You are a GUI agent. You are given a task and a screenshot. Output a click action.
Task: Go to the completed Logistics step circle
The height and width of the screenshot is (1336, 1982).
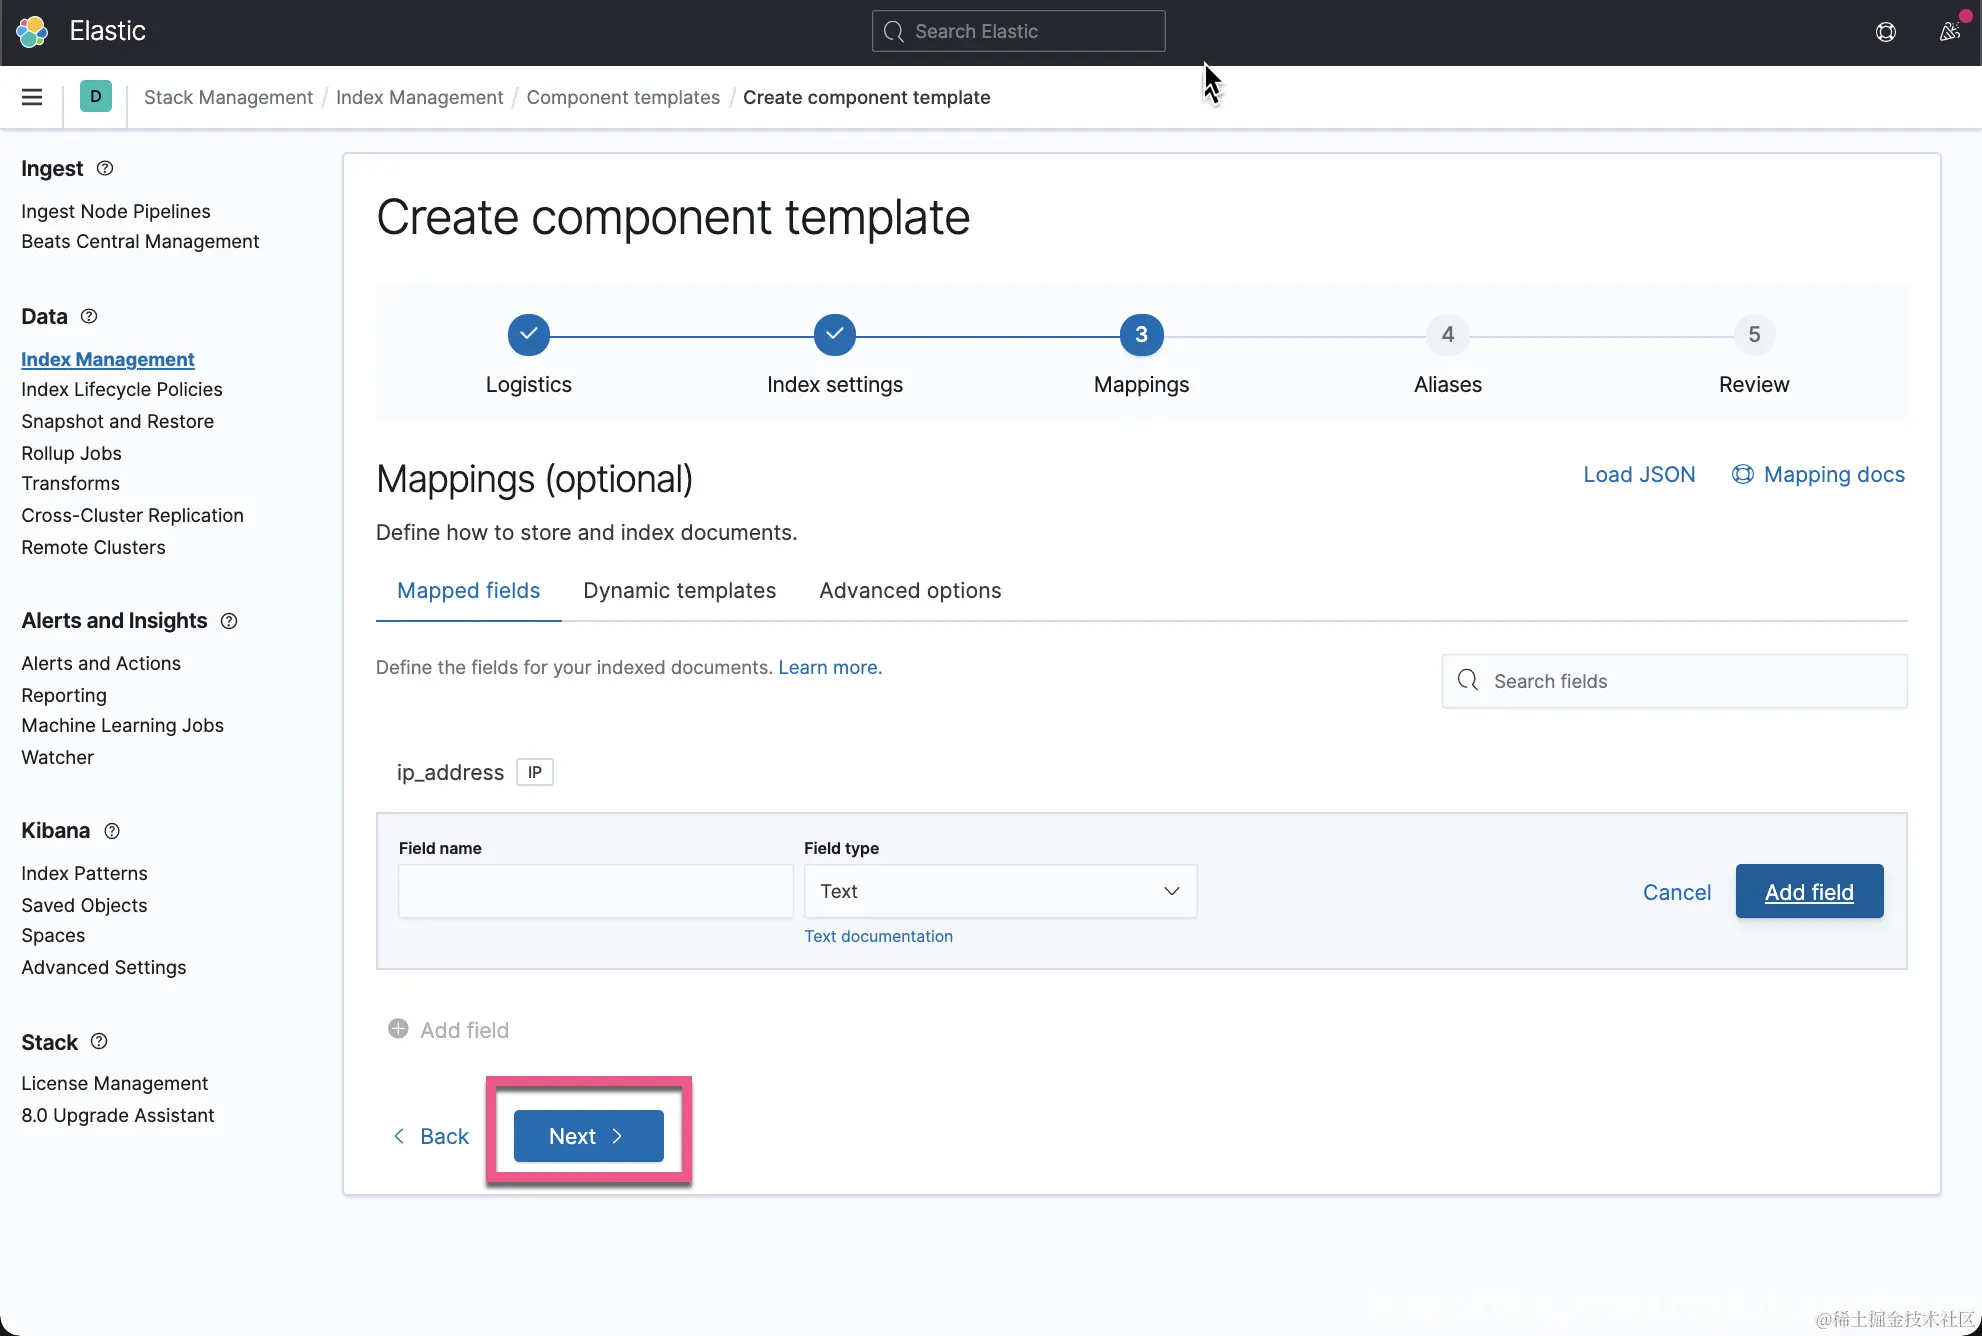pyautogui.click(x=528, y=335)
